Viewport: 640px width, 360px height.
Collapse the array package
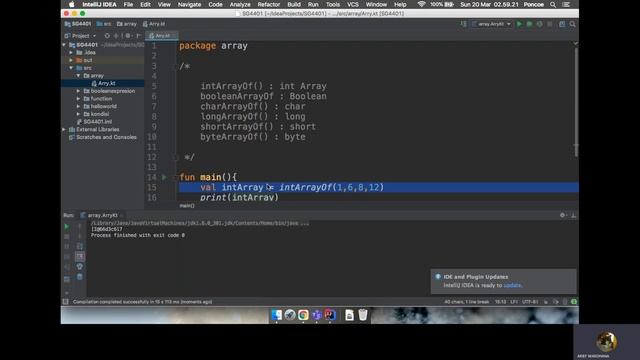[x=78, y=76]
